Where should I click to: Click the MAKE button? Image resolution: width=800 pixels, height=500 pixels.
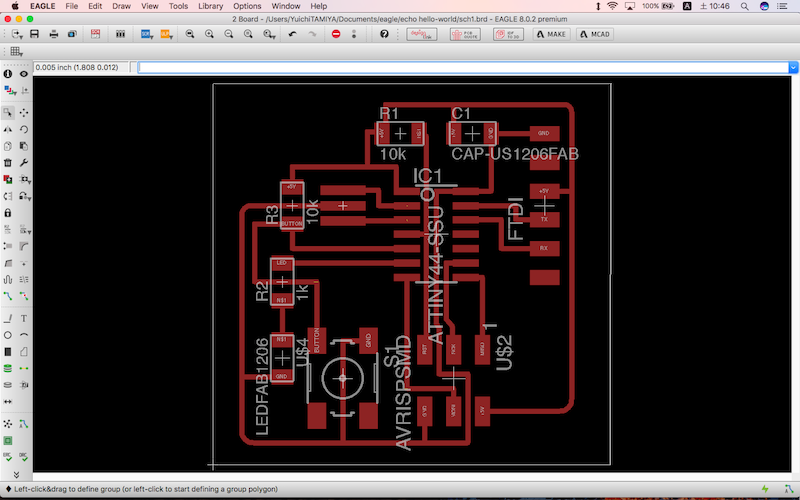coord(552,34)
